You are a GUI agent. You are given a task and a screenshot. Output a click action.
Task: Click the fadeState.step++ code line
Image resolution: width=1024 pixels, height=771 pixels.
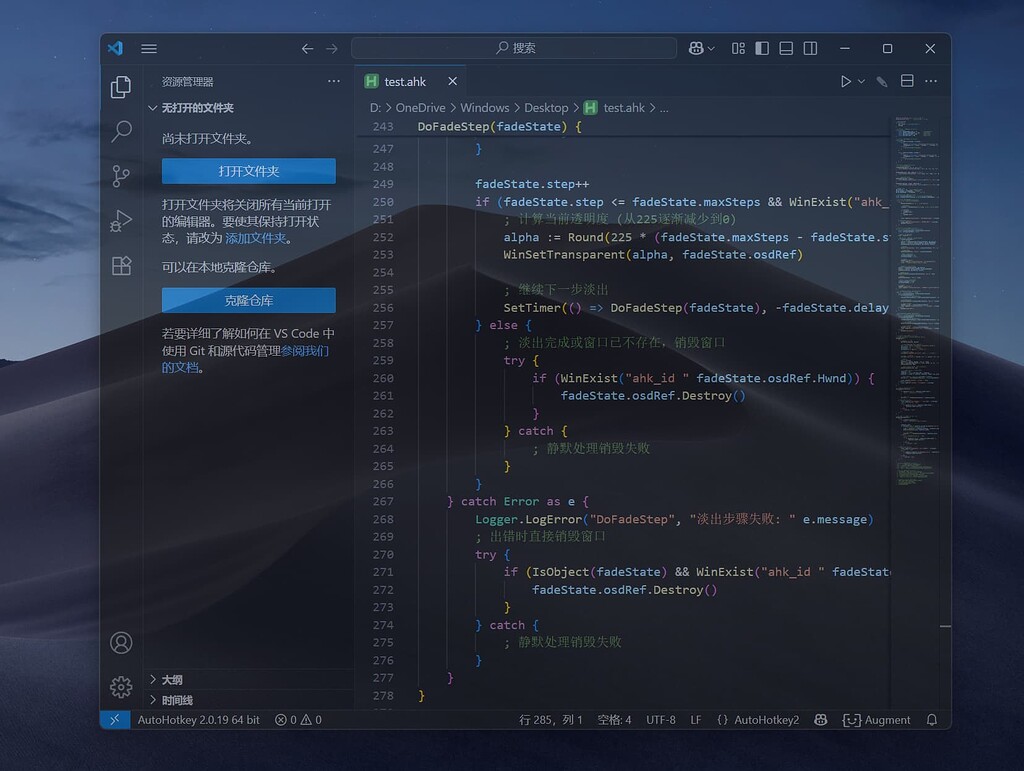coord(532,184)
